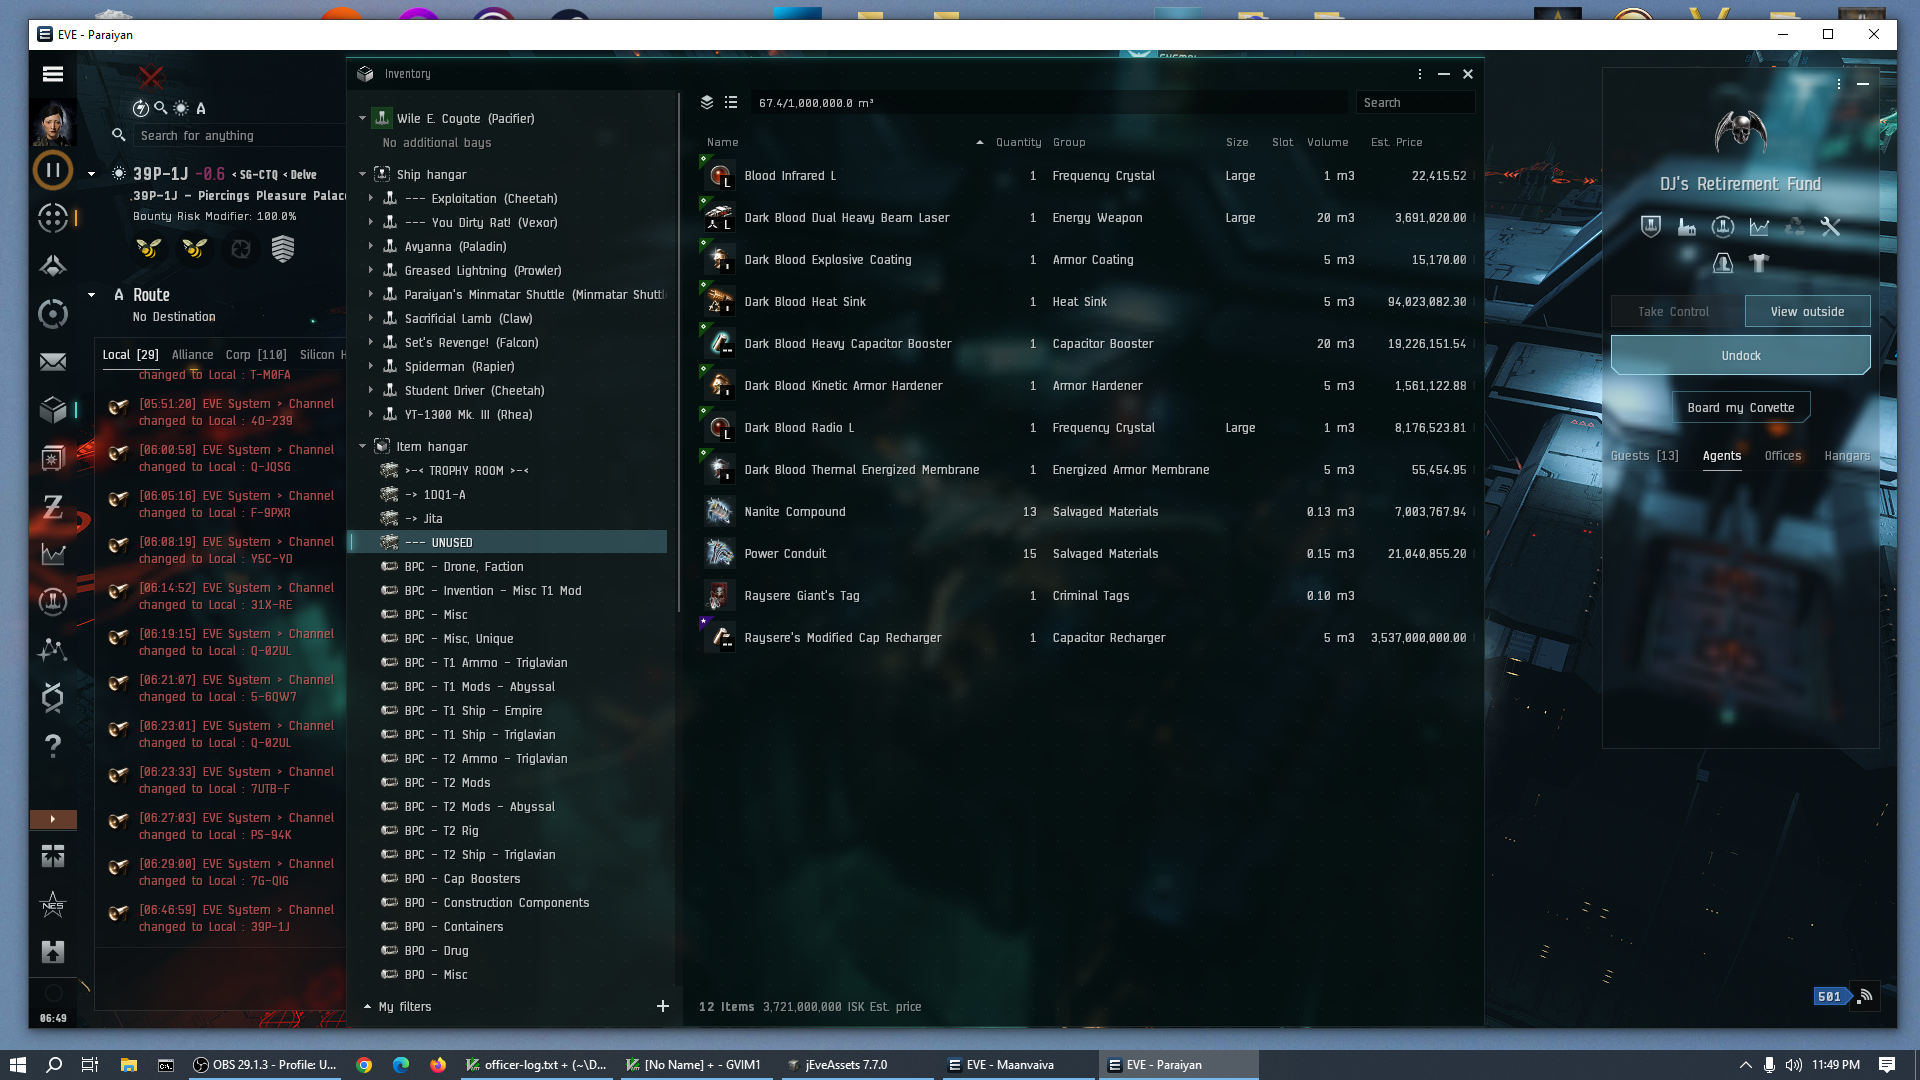Expand the Spiderman (Rapier) ship entry
Viewport: 1920px width, 1080px height.
[x=371, y=366]
